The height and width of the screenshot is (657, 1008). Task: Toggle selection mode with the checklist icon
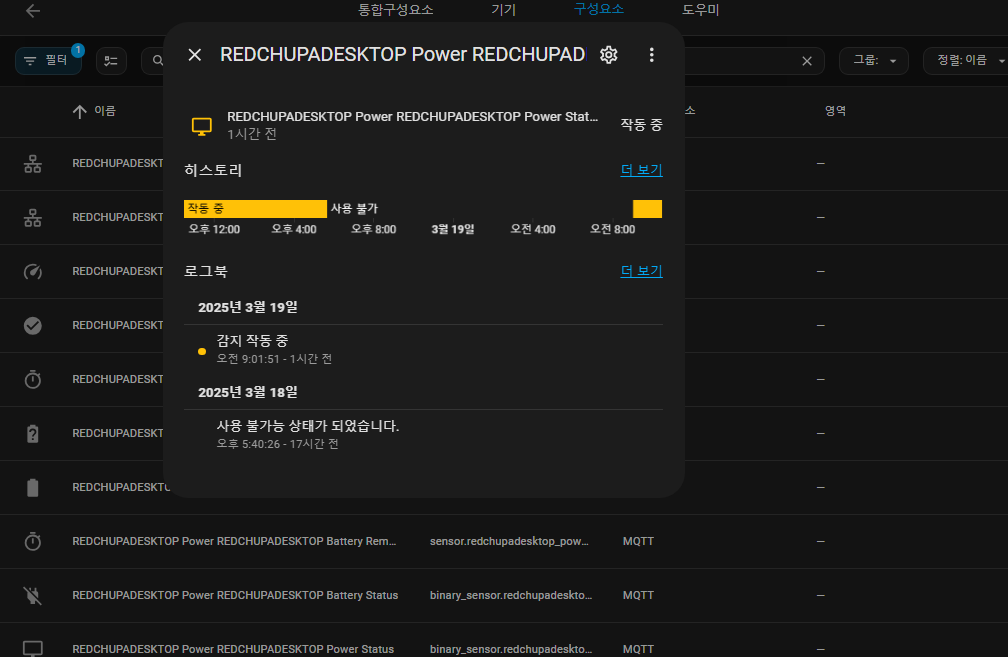coord(111,61)
